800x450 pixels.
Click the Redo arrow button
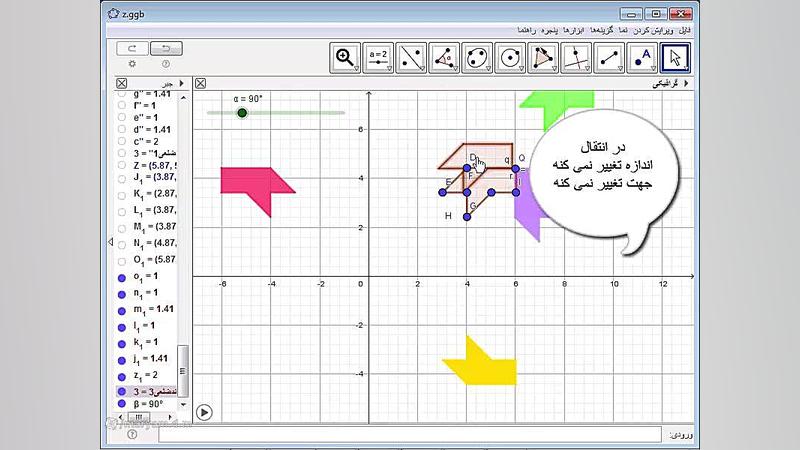click(x=132, y=48)
